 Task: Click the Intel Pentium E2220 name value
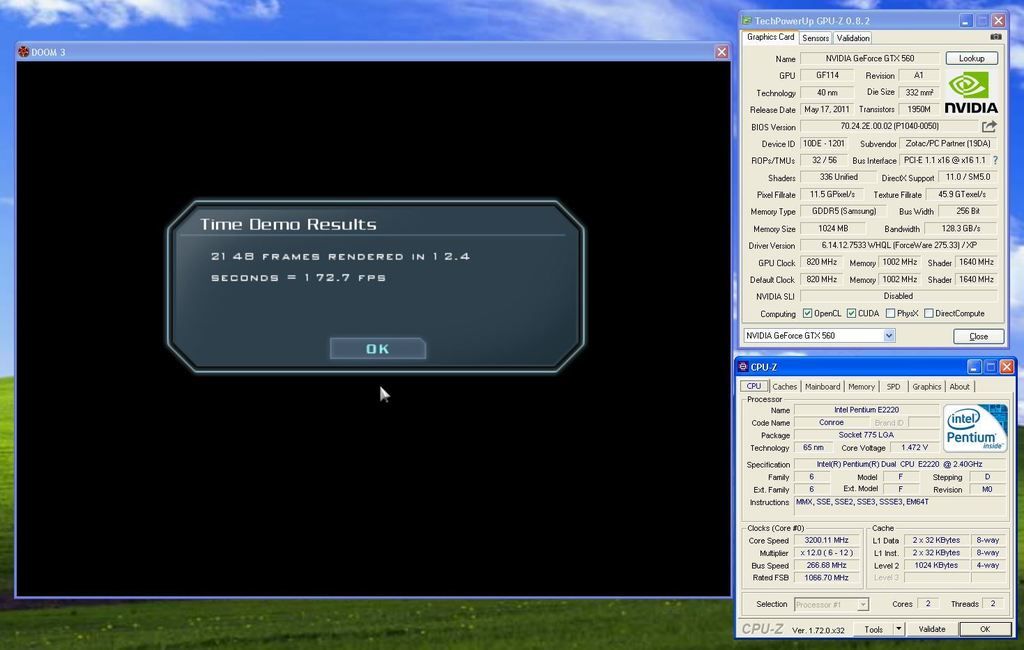(x=867, y=410)
